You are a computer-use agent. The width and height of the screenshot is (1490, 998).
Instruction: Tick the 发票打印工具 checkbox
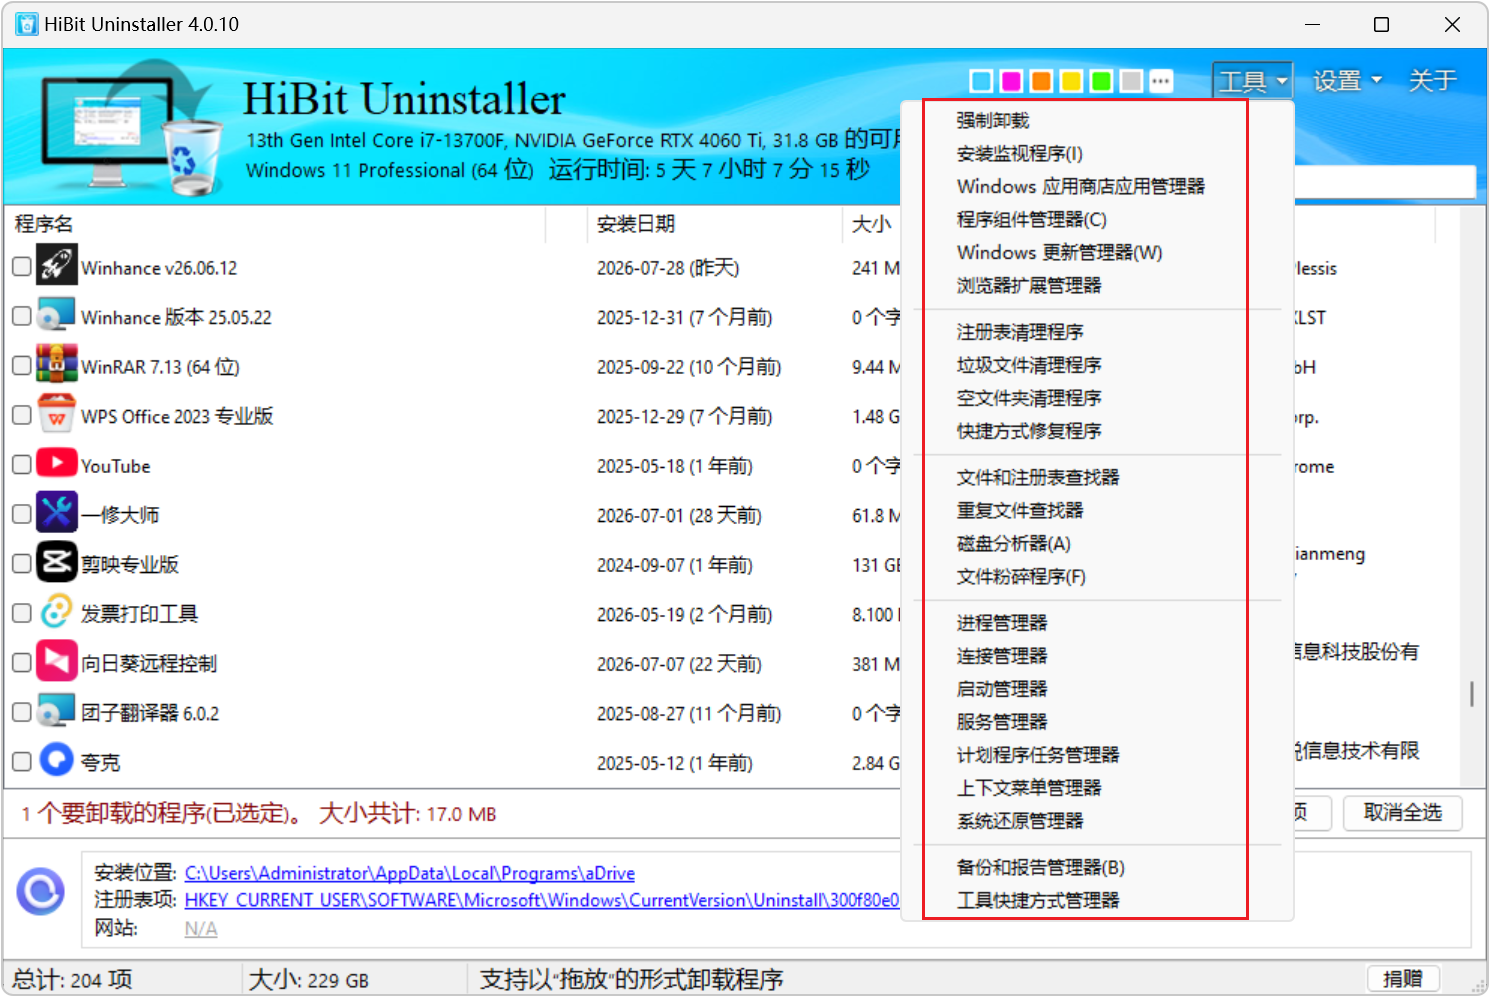point(22,613)
